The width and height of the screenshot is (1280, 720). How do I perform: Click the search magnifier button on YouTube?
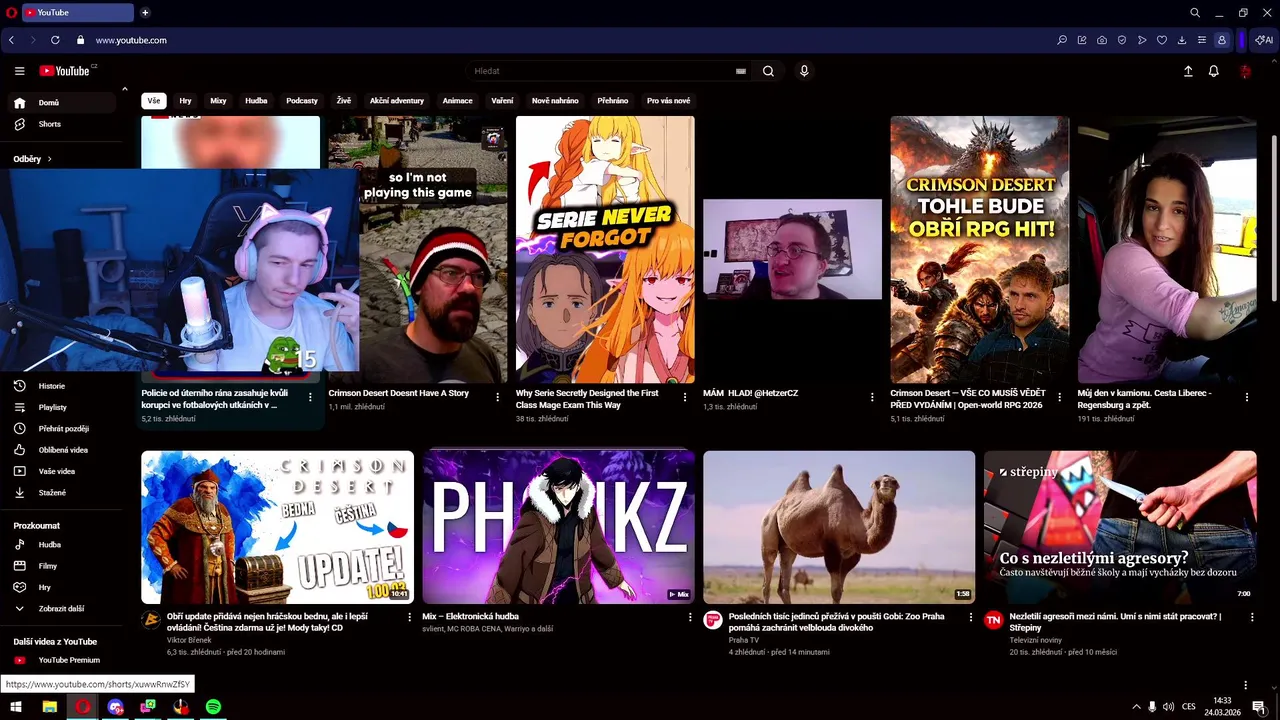768,71
